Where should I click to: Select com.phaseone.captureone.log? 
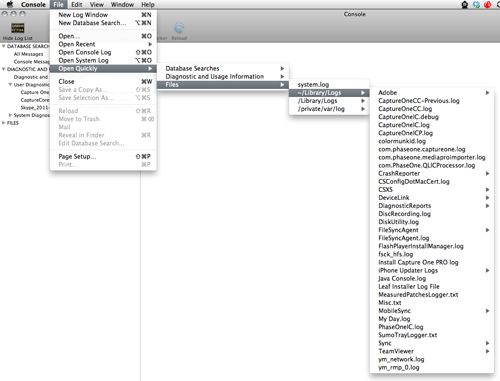(x=432, y=149)
